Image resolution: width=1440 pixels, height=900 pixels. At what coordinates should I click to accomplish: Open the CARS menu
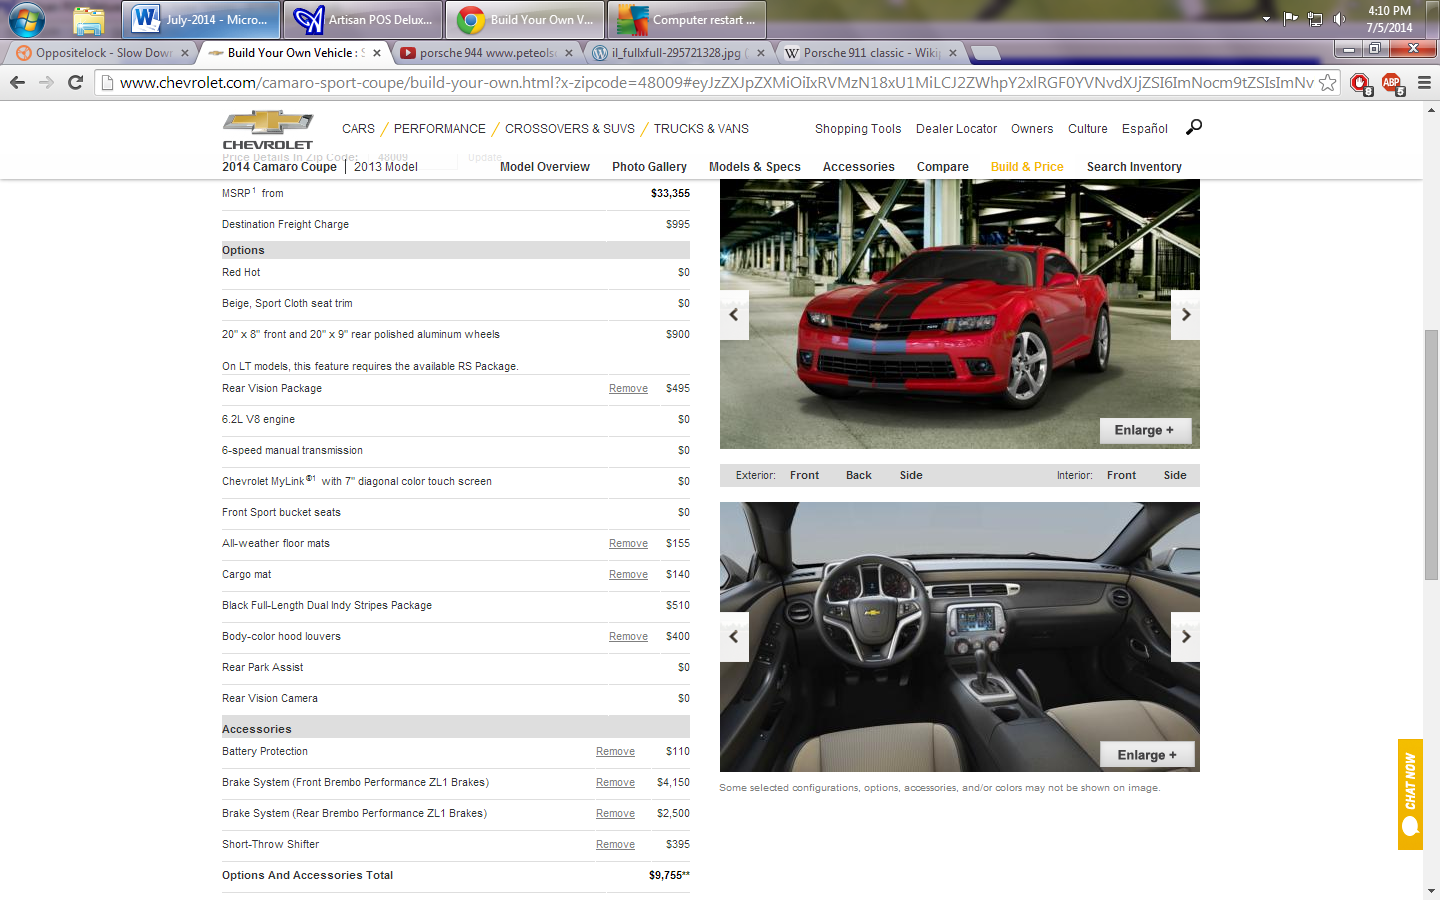[x=358, y=129]
